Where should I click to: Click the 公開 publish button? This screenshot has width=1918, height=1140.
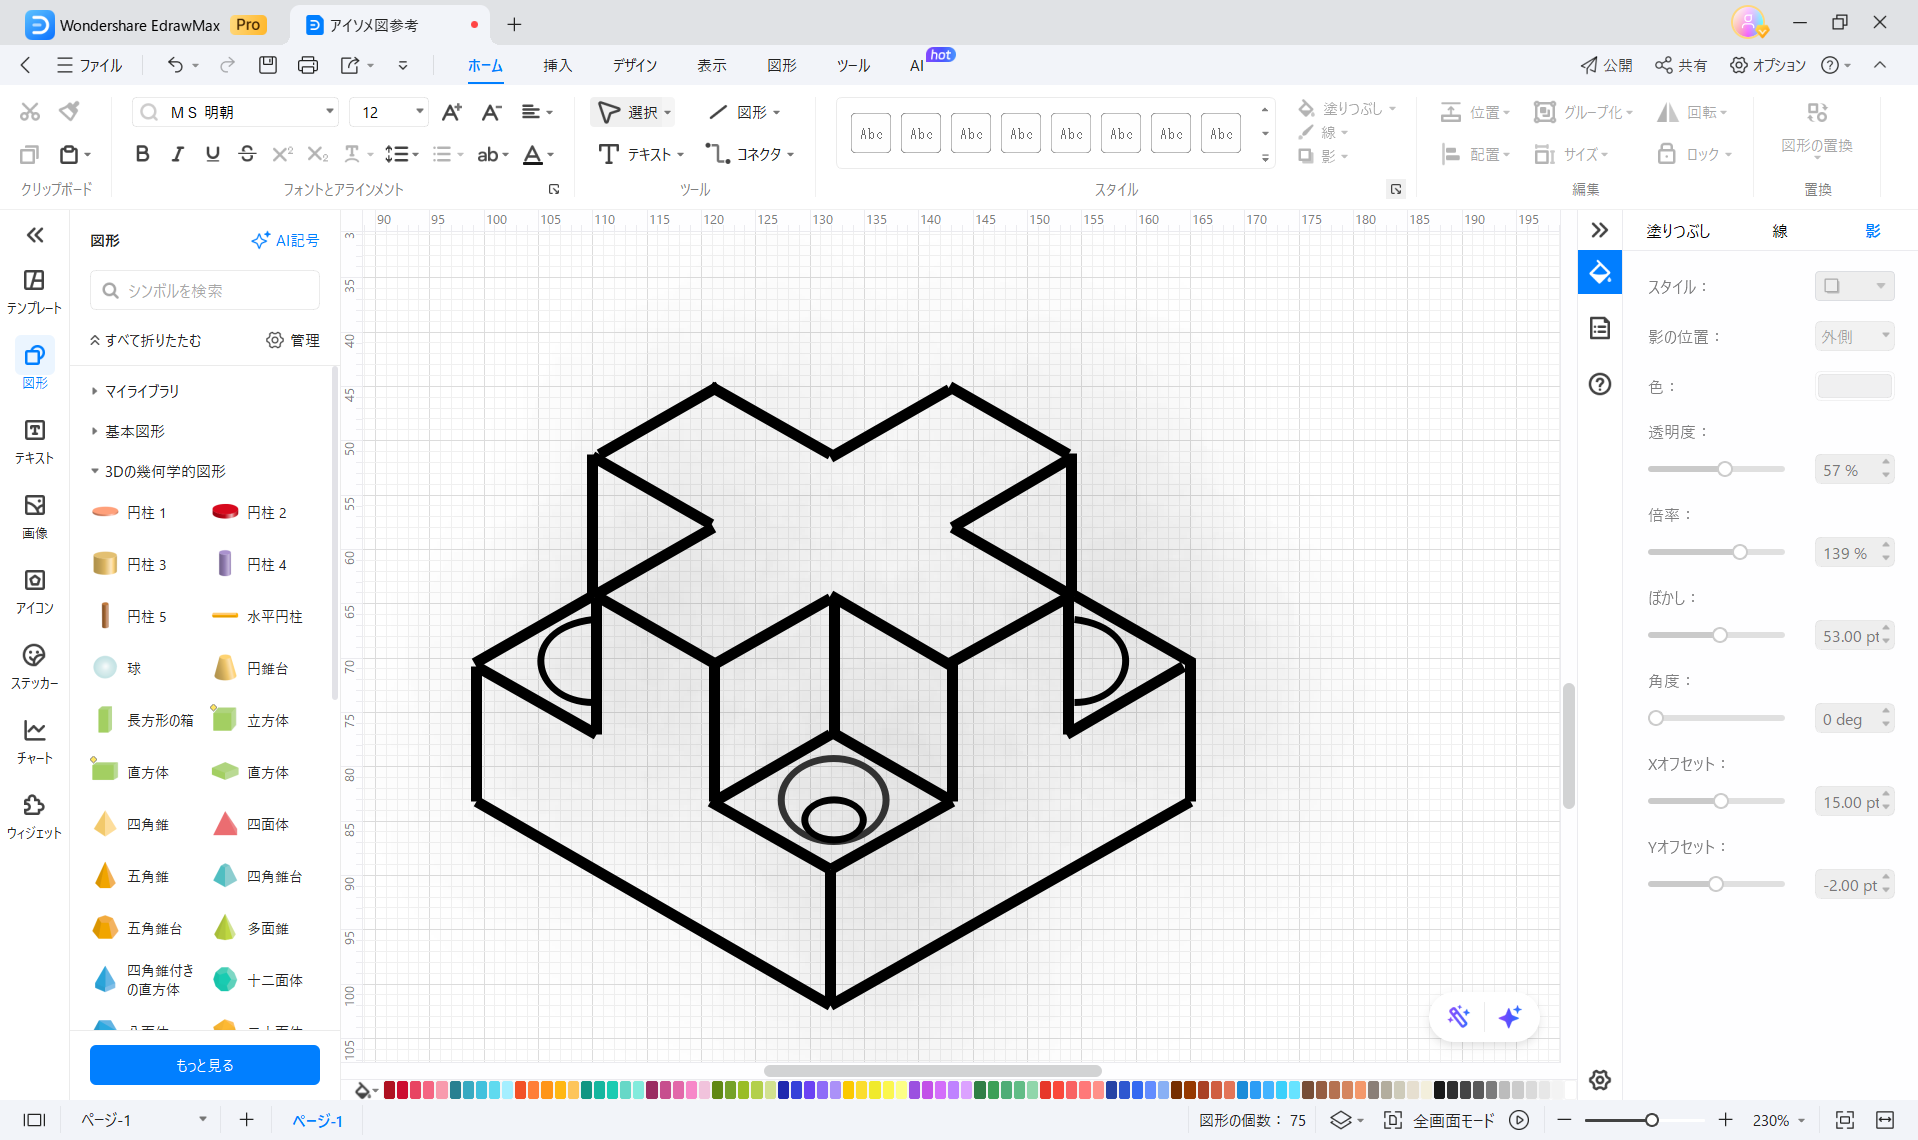[x=1606, y=65]
